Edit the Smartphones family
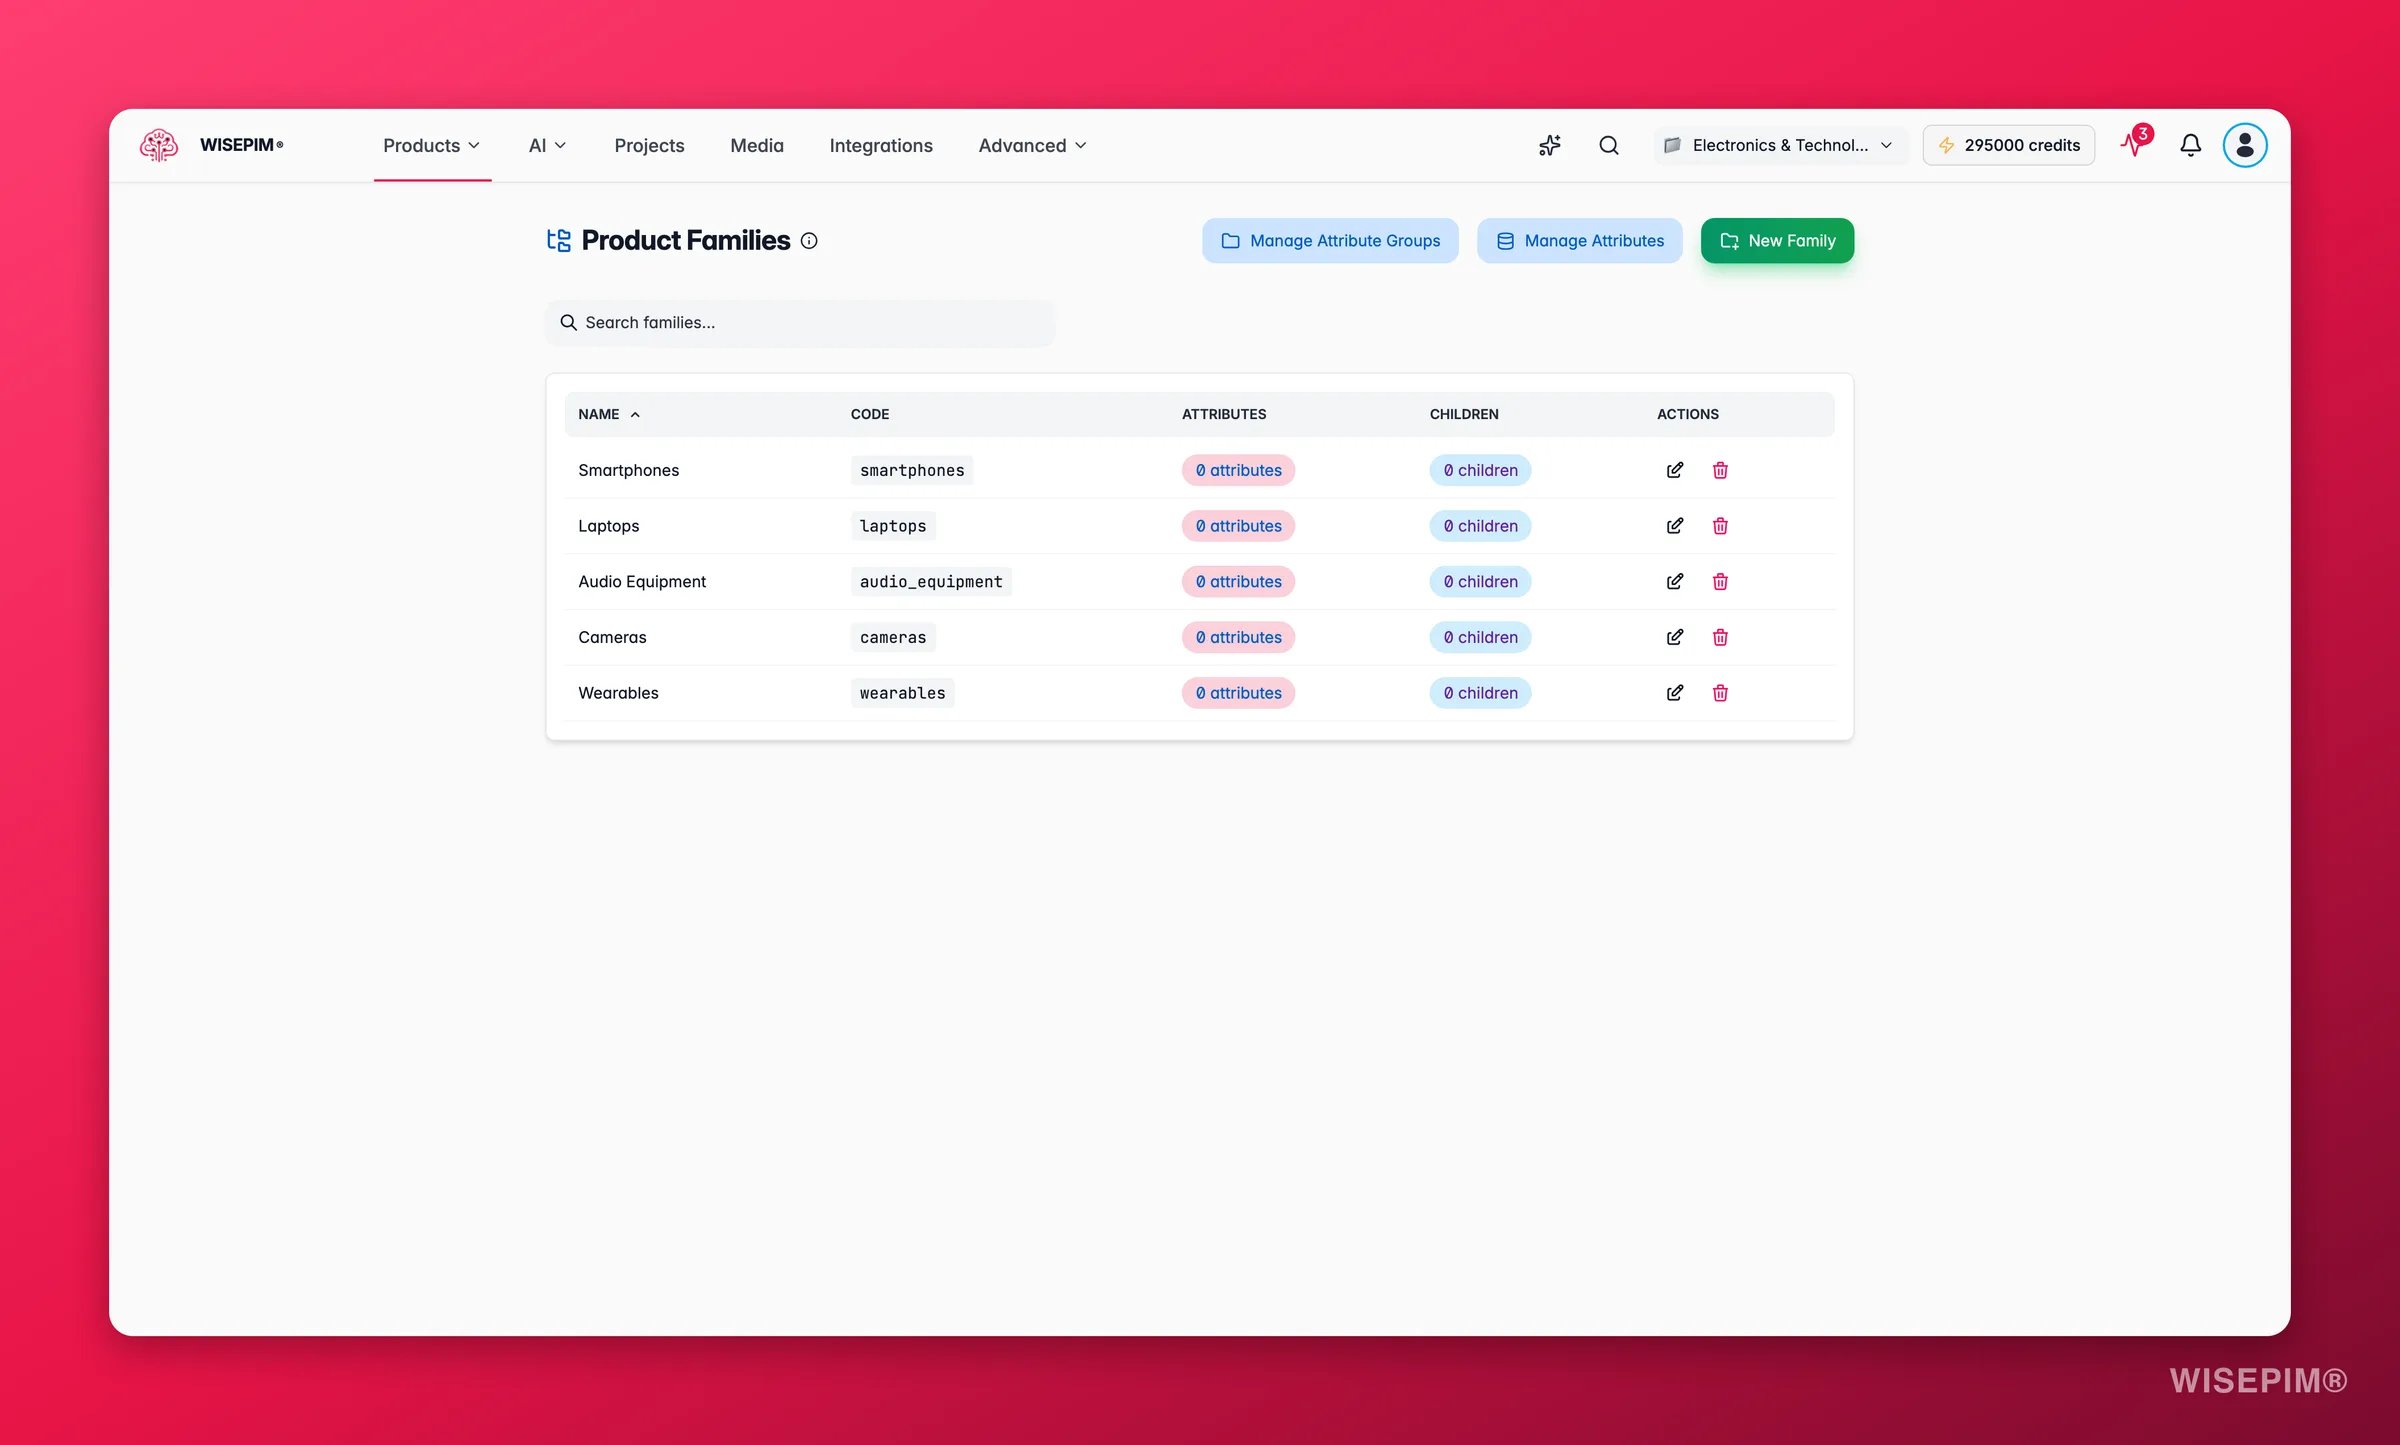The height and width of the screenshot is (1445, 2400). coord(1675,470)
